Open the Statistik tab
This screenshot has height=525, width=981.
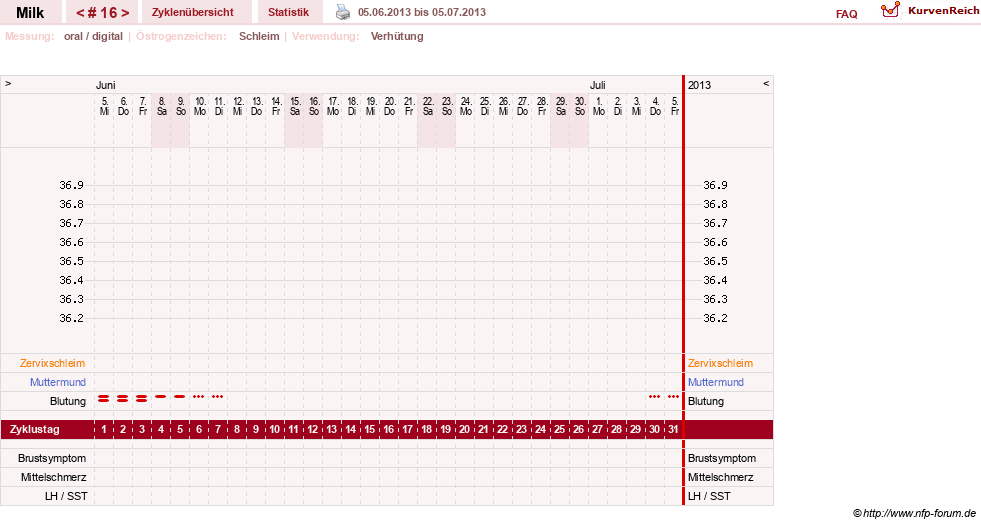tap(288, 12)
